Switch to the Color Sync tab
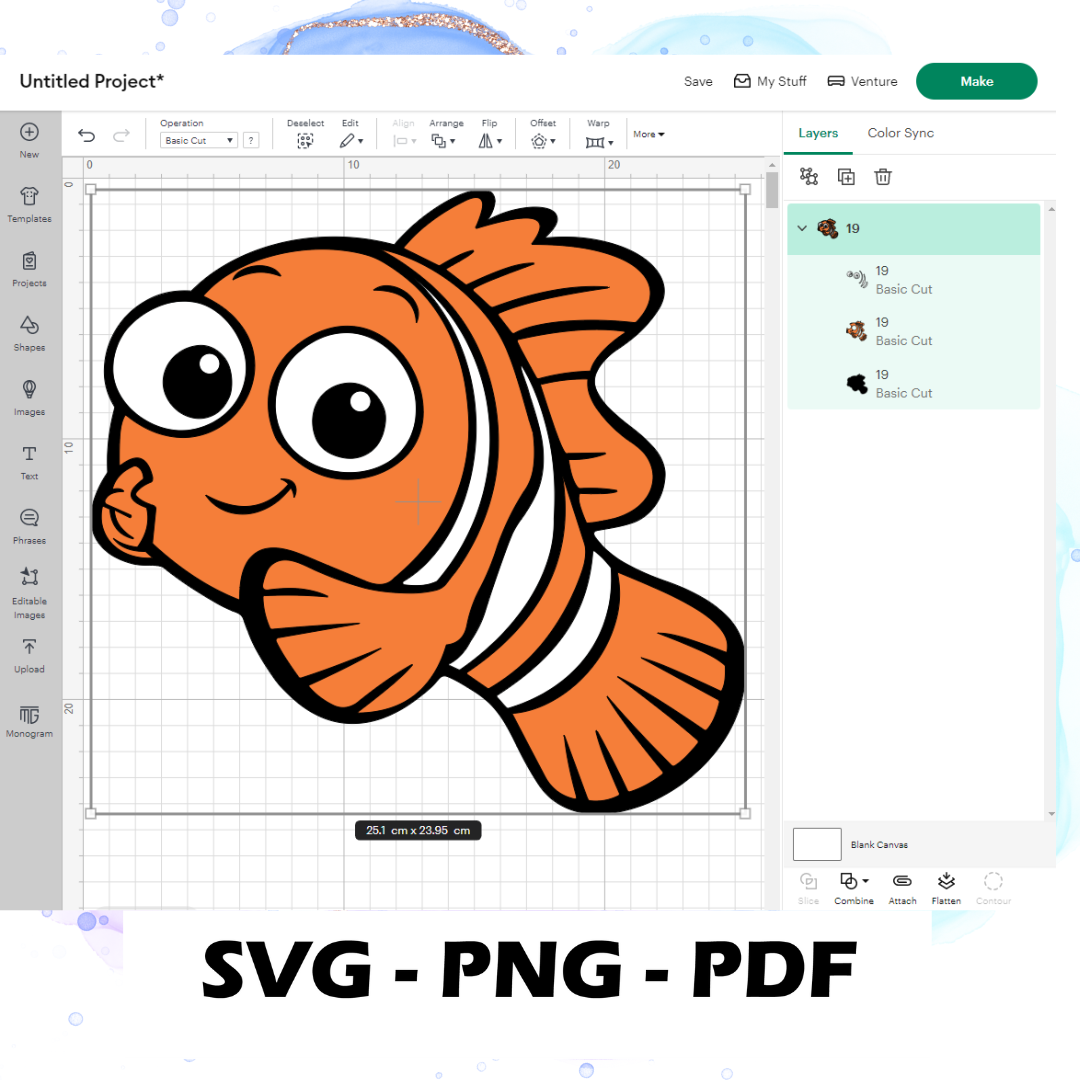The image size is (1080, 1080). (x=900, y=133)
